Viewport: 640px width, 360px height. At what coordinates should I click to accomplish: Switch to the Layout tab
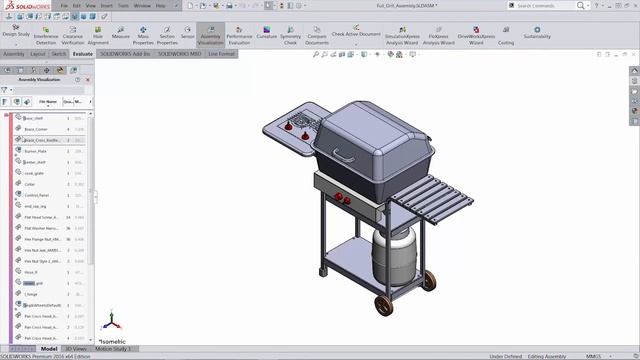point(38,54)
